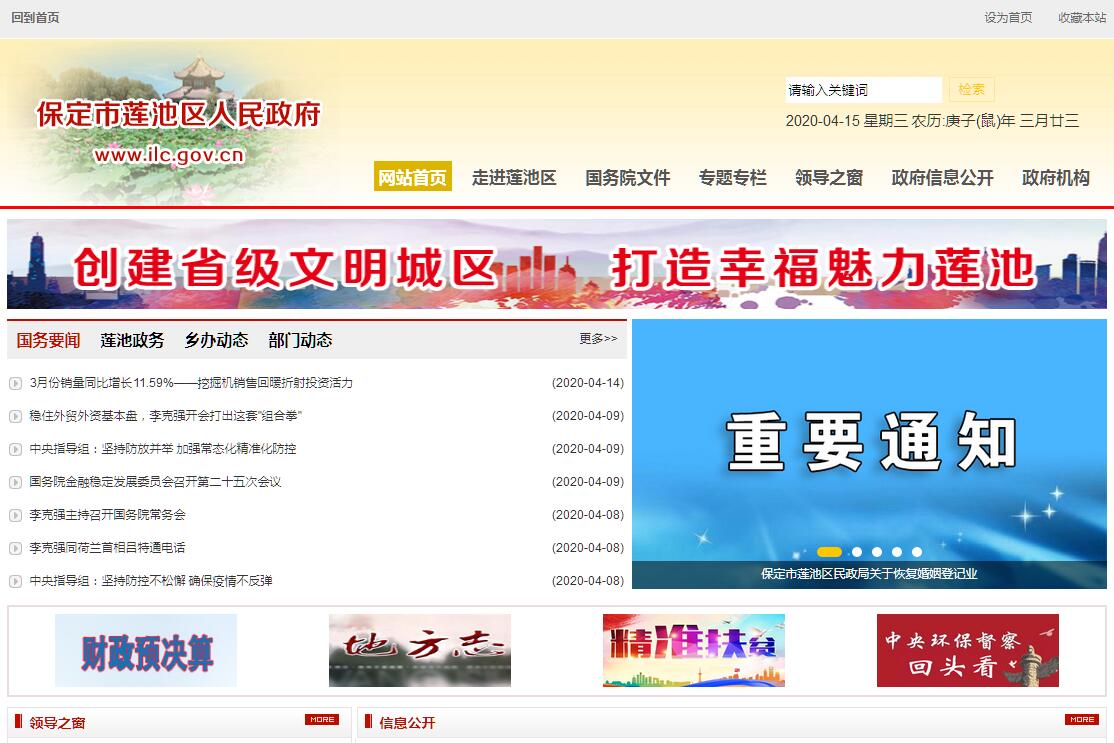Click the site logo 保定市莲池区人民政府
The width and height of the screenshot is (1114, 743).
pyautogui.click(x=178, y=115)
